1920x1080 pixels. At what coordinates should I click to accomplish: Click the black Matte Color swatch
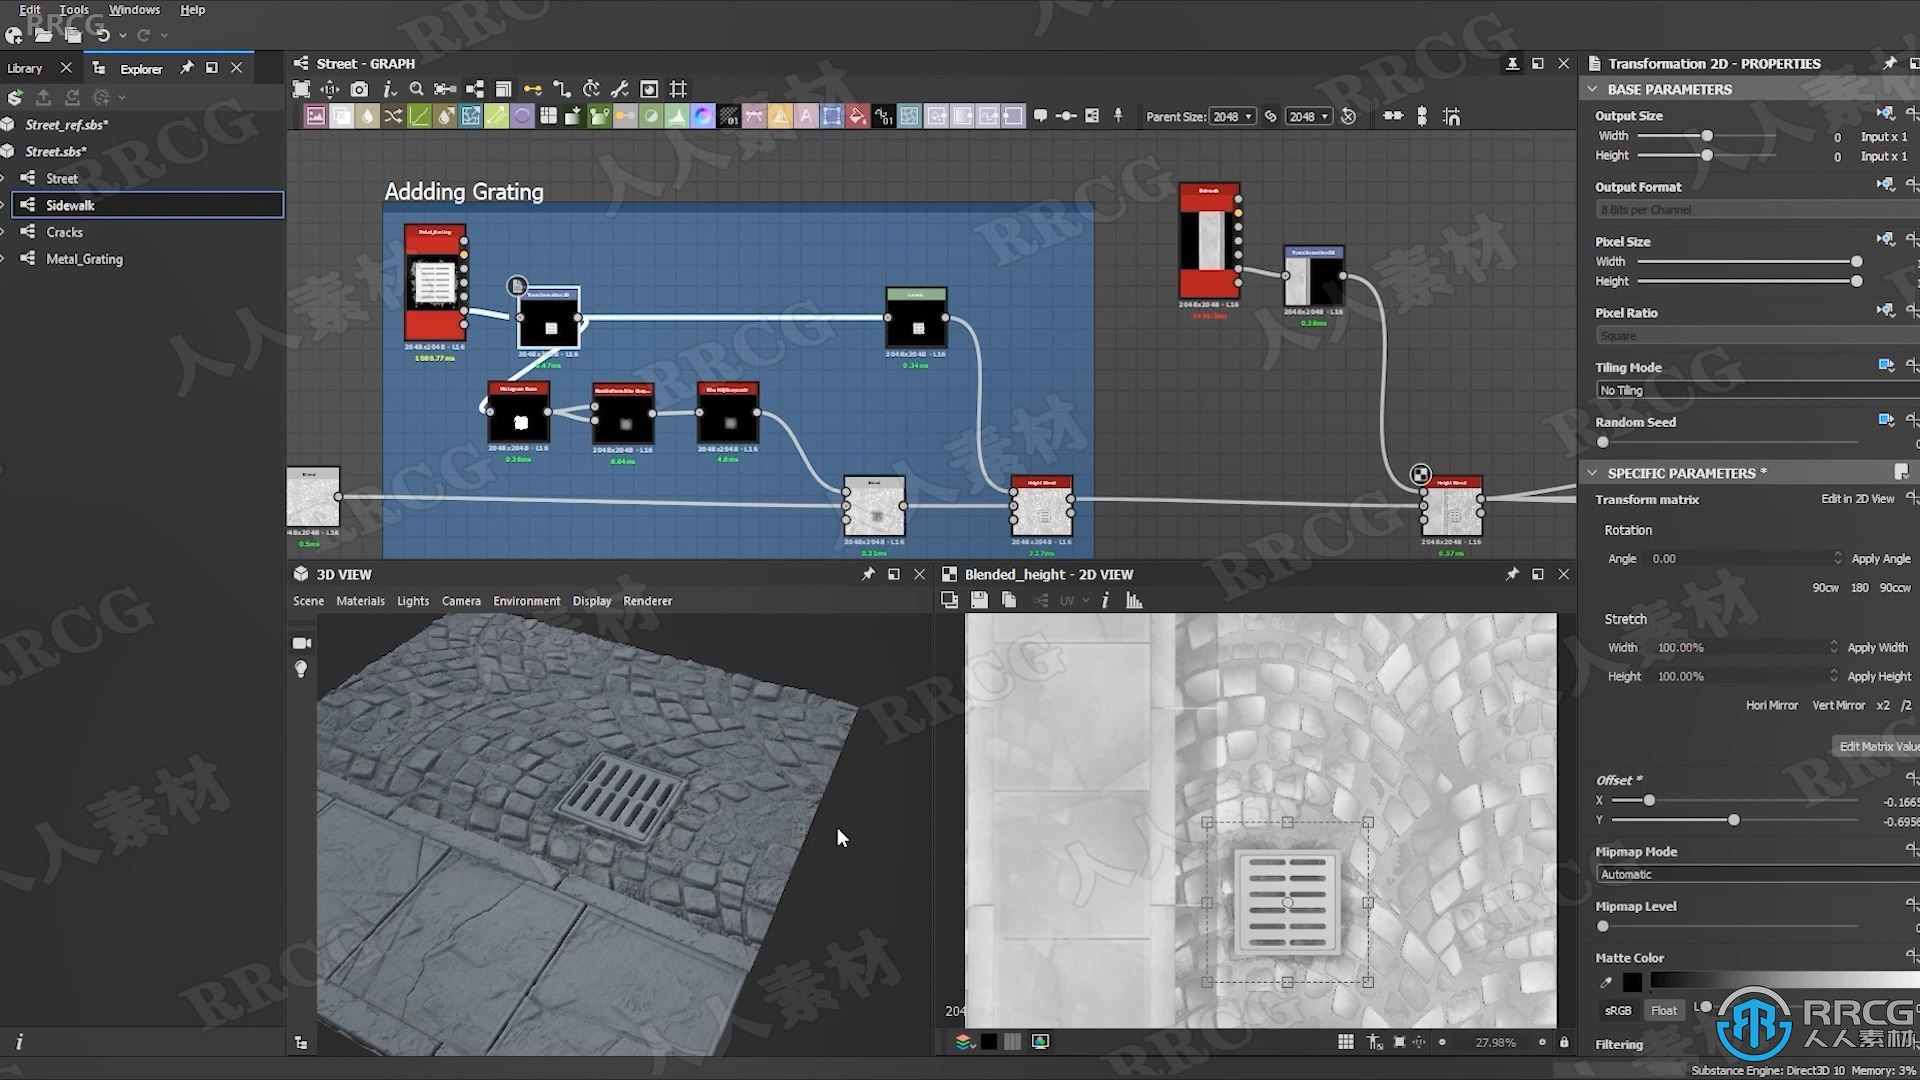pos(1632,982)
